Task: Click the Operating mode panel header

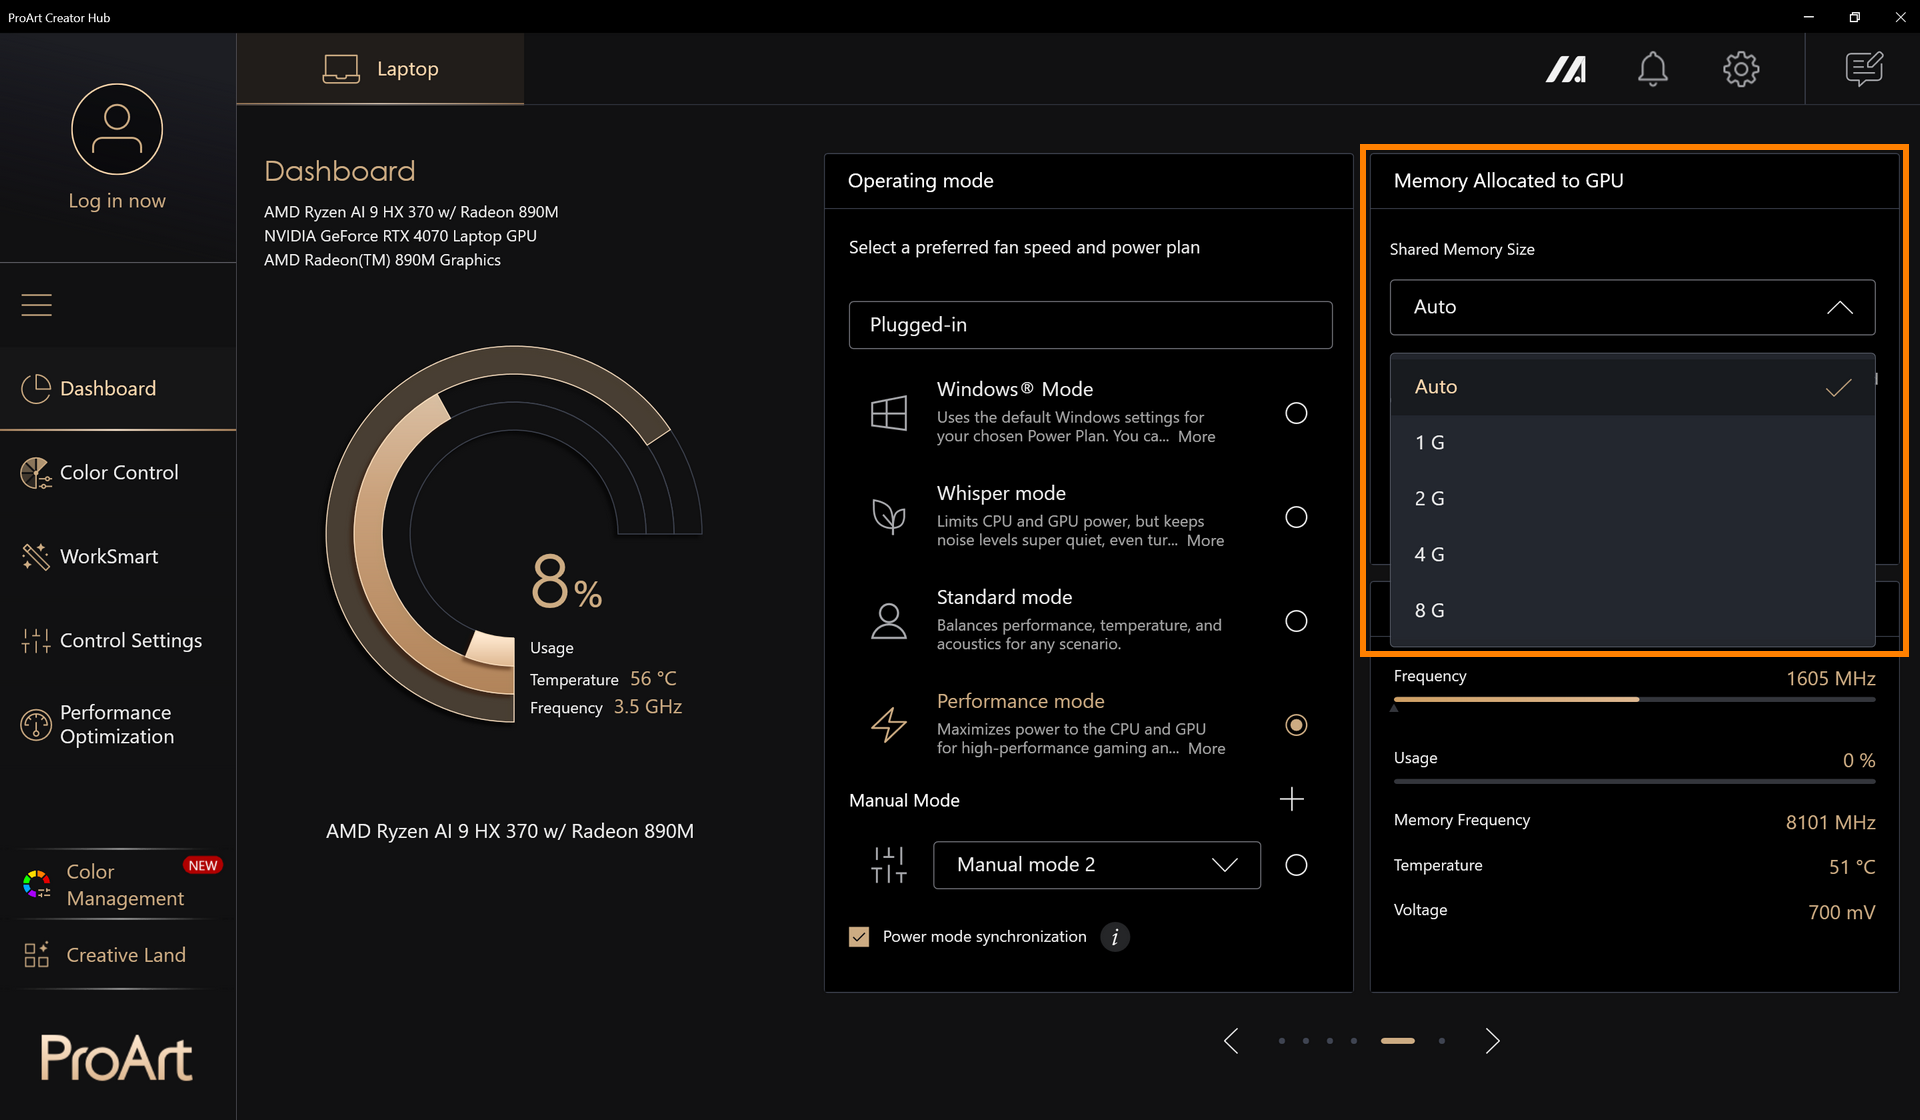Action: click(x=921, y=181)
